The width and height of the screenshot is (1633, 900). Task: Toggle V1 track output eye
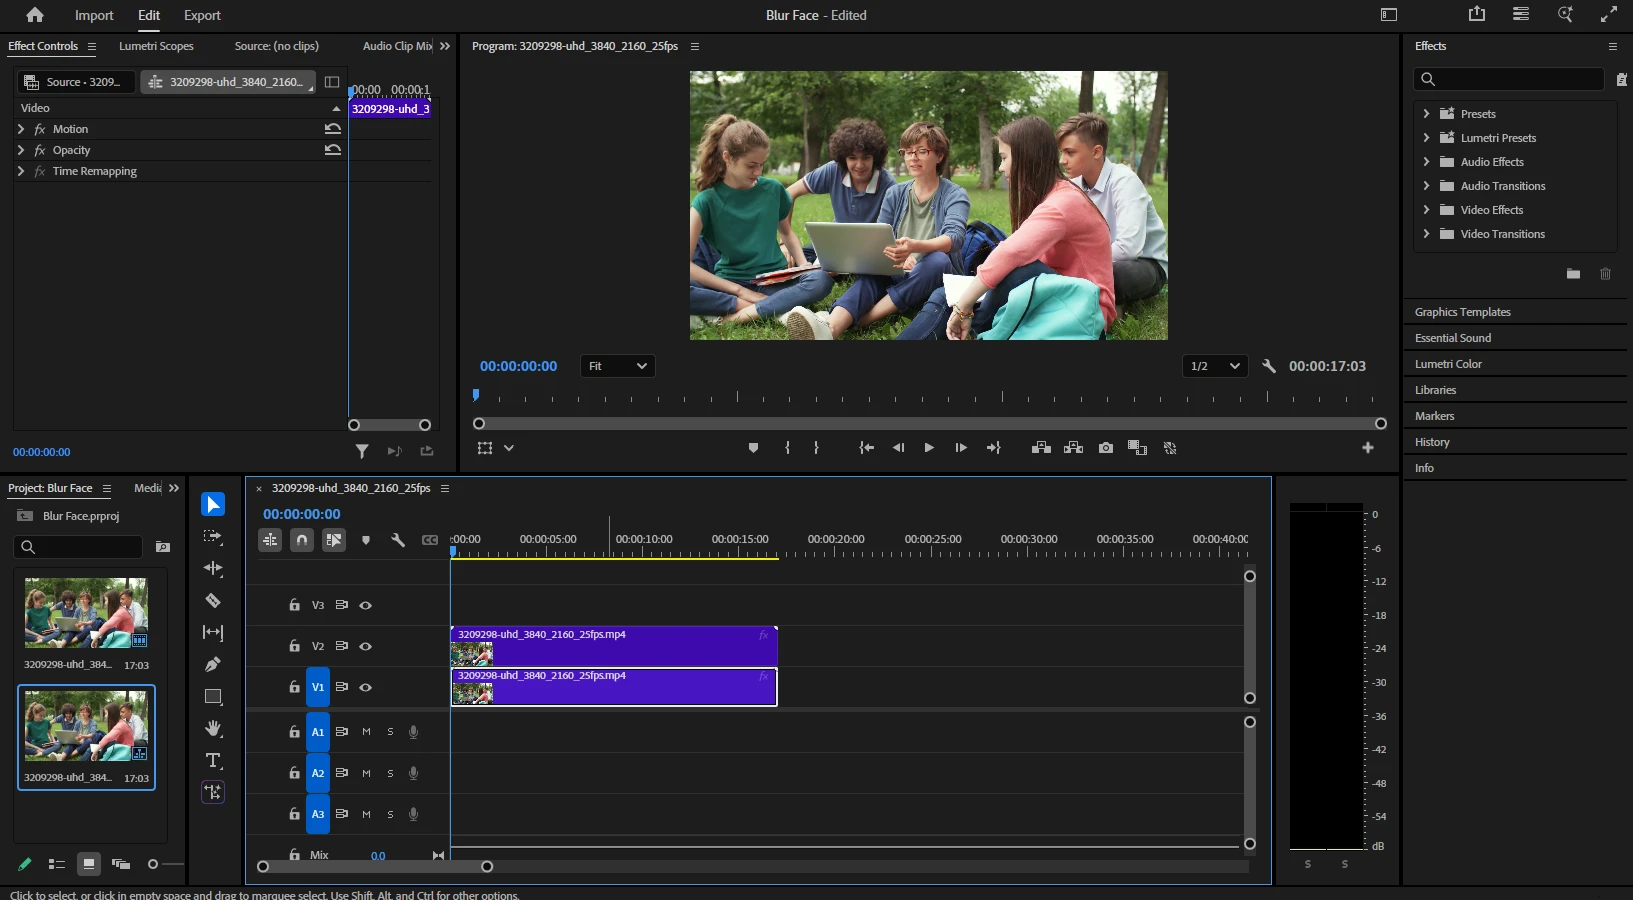[x=366, y=687]
